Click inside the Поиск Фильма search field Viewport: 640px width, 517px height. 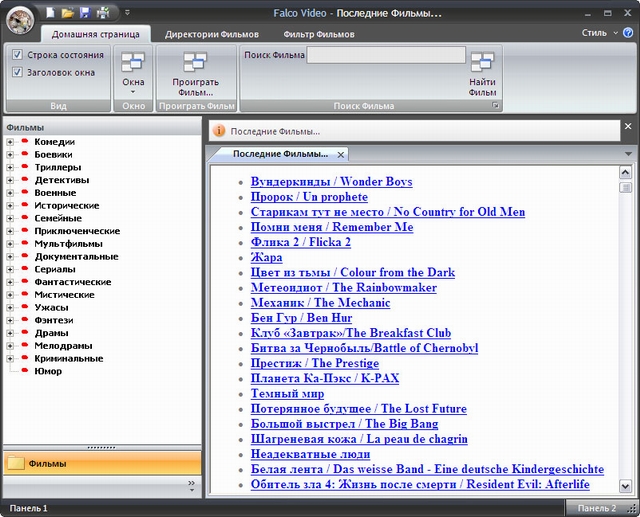pos(385,55)
